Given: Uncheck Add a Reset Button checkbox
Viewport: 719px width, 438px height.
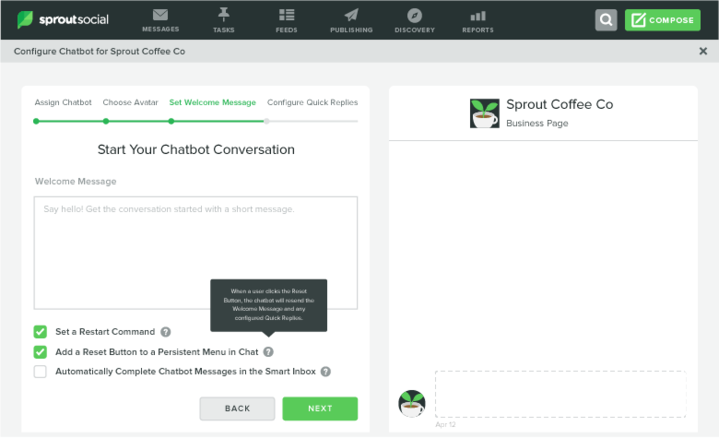Looking at the screenshot, I should [40, 352].
